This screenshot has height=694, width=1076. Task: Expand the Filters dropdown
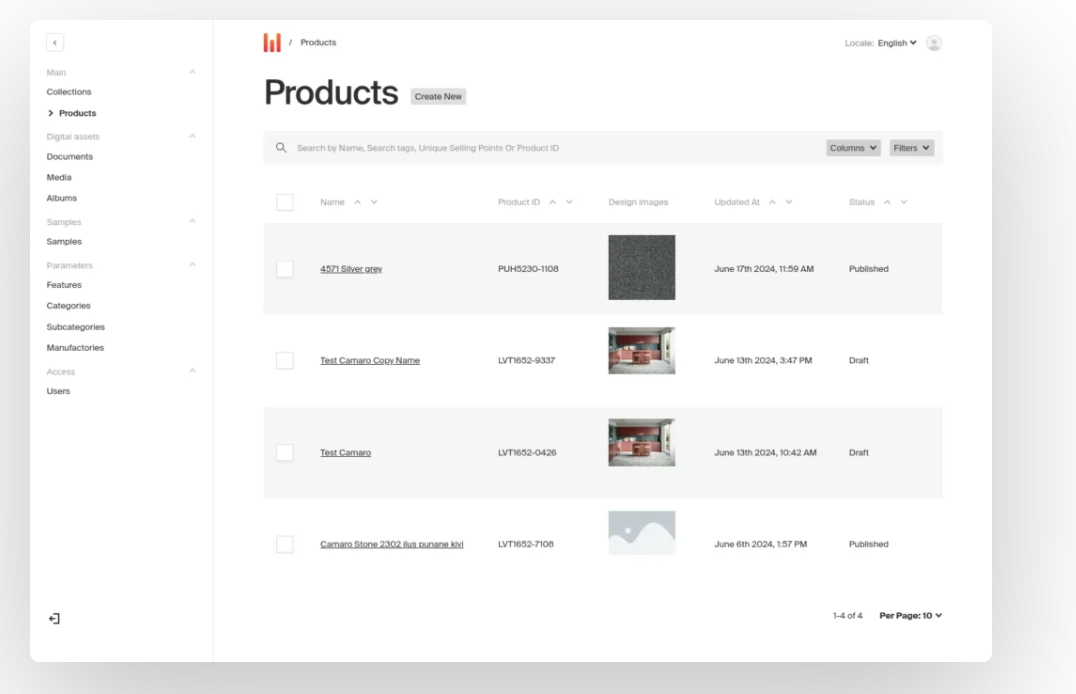[911, 148]
